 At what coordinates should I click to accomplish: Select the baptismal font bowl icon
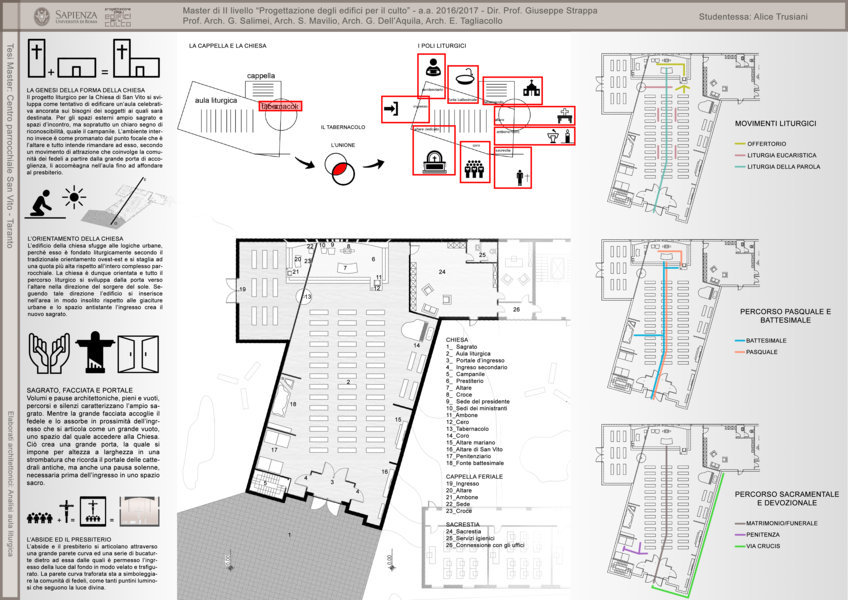tap(465, 78)
